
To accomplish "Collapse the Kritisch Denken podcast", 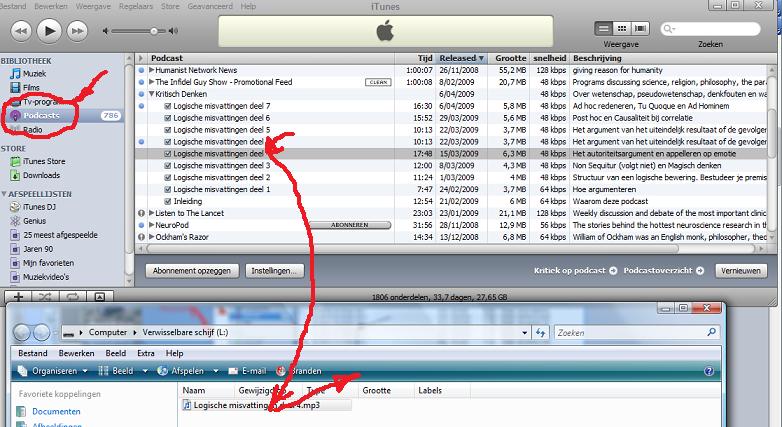I will tap(152, 94).
